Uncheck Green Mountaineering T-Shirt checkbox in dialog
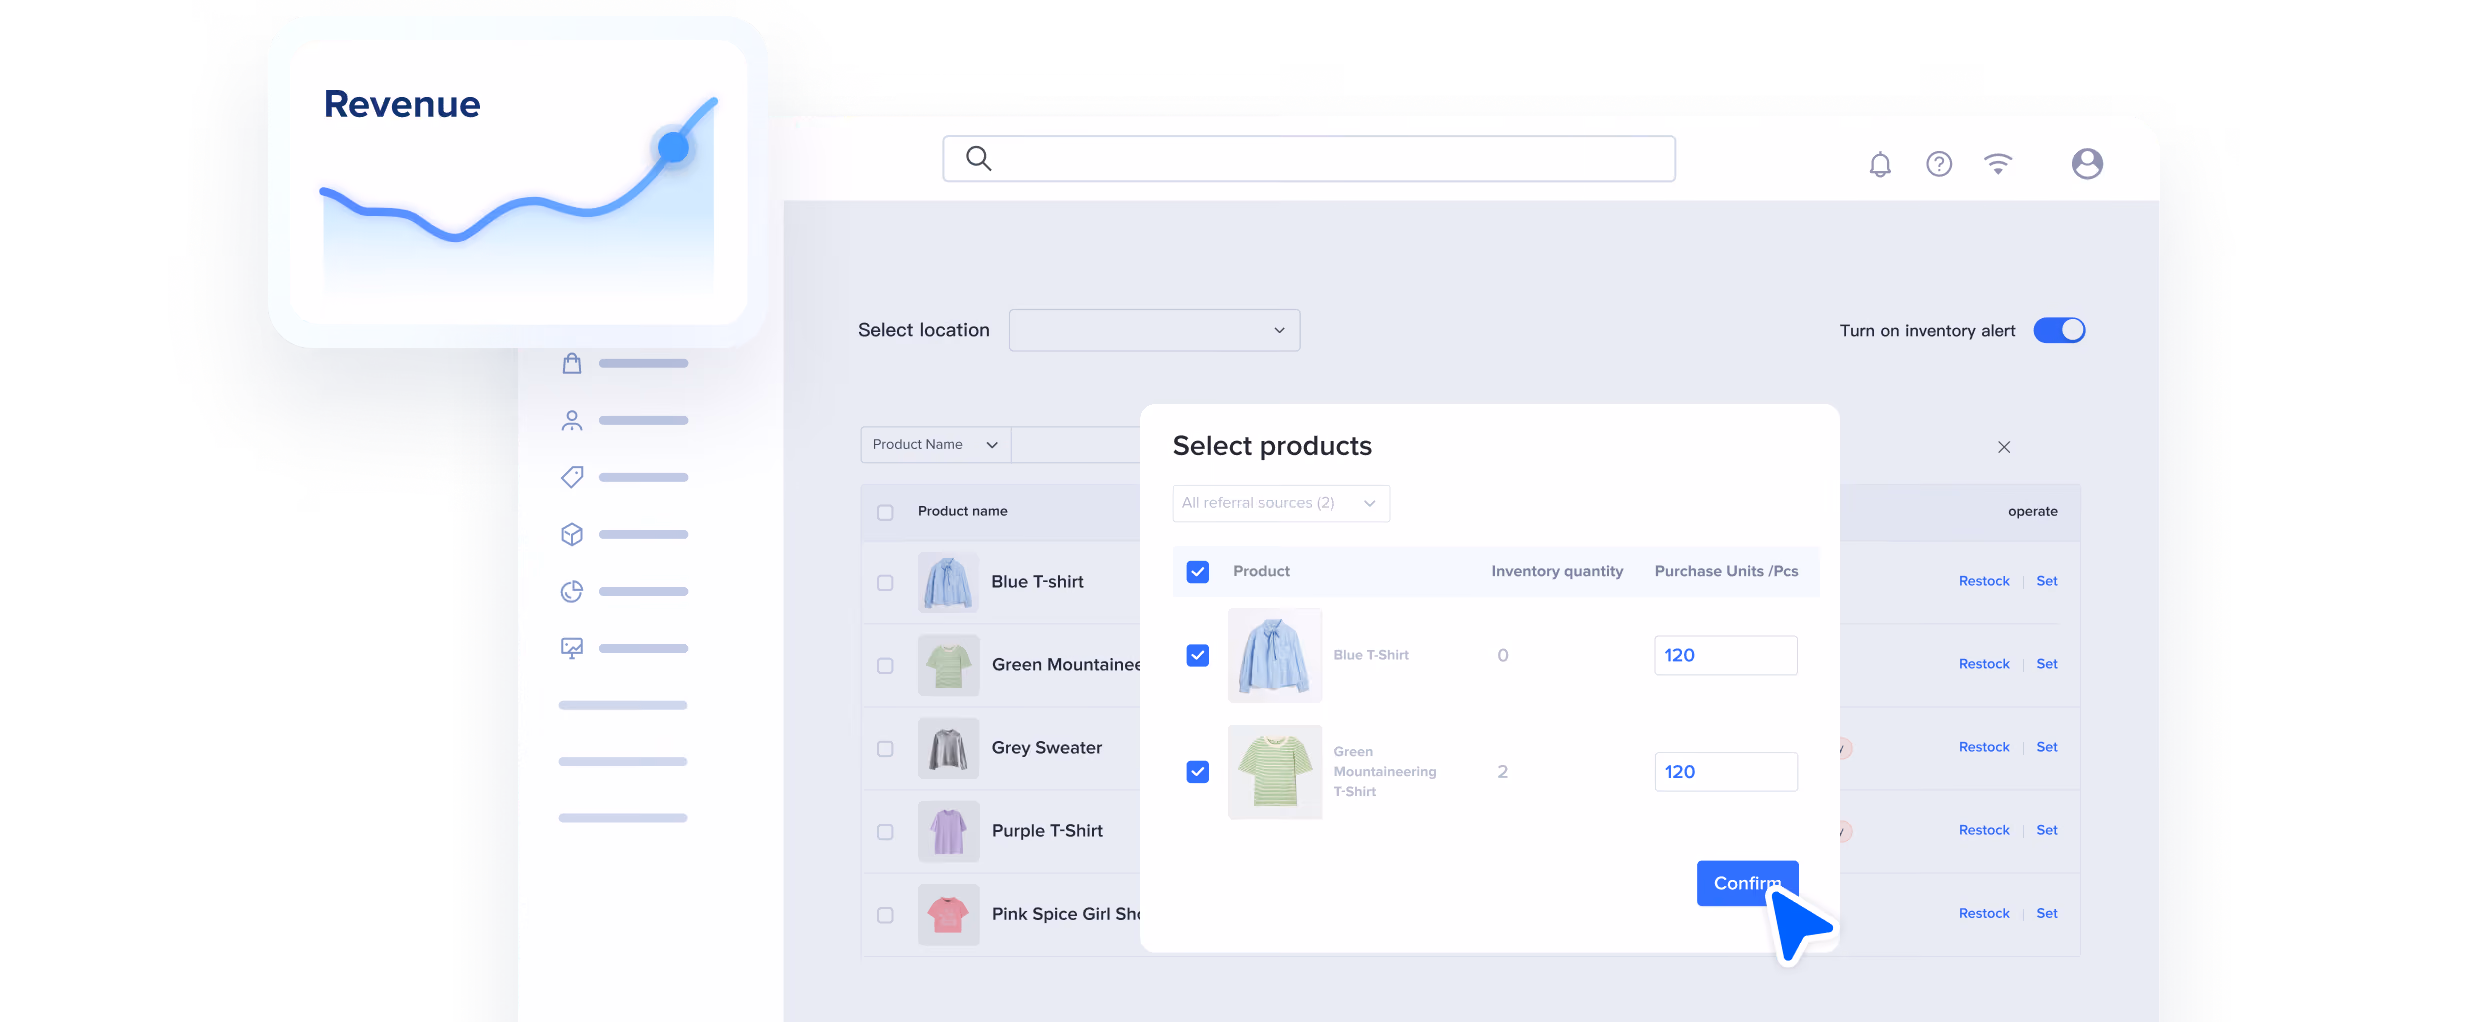 [x=1197, y=772]
